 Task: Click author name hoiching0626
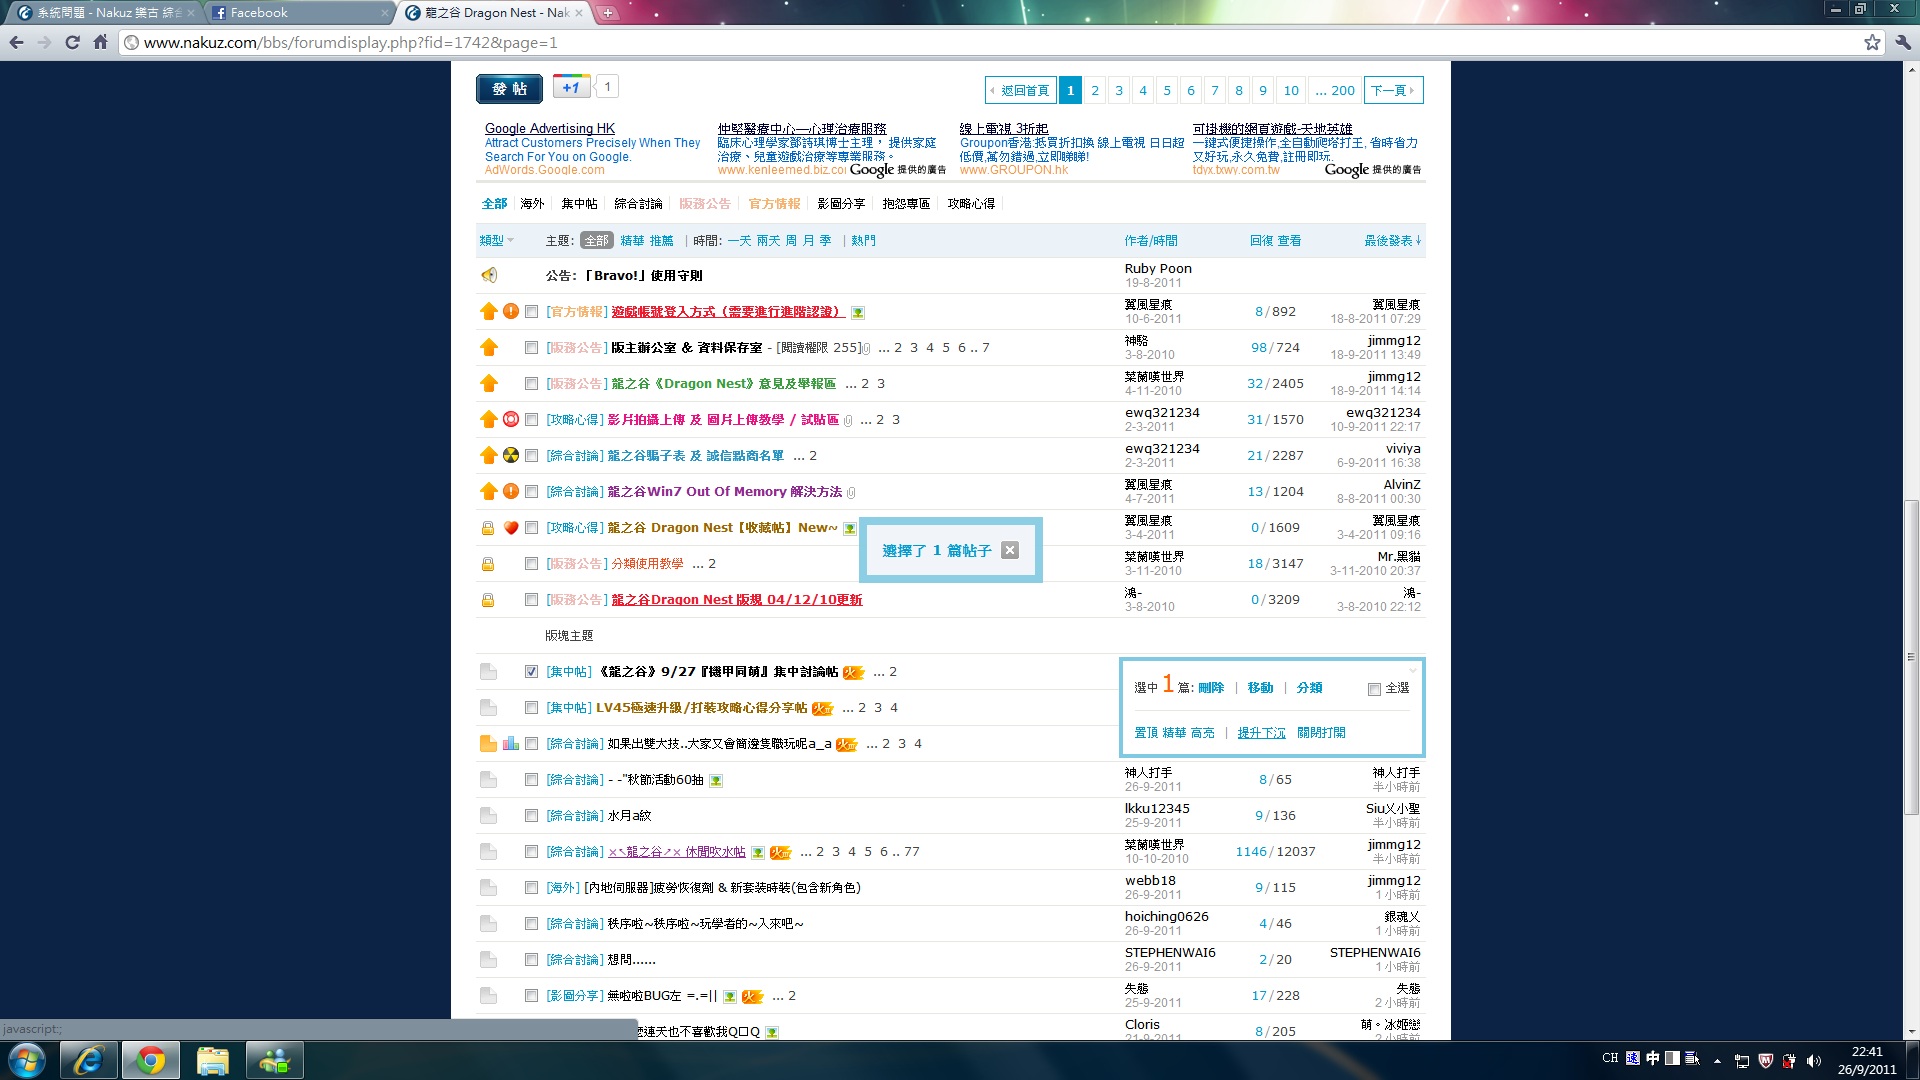pyautogui.click(x=1166, y=916)
